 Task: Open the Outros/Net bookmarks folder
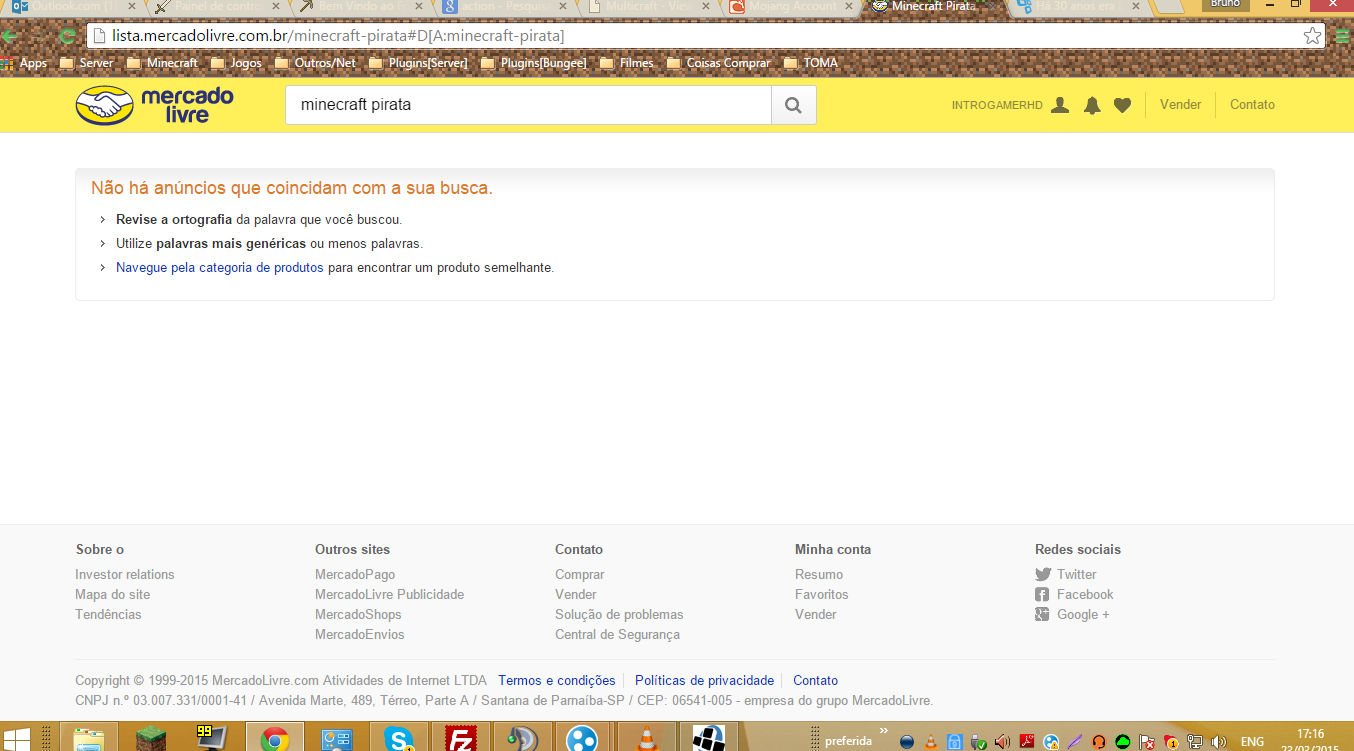[315, 63]
